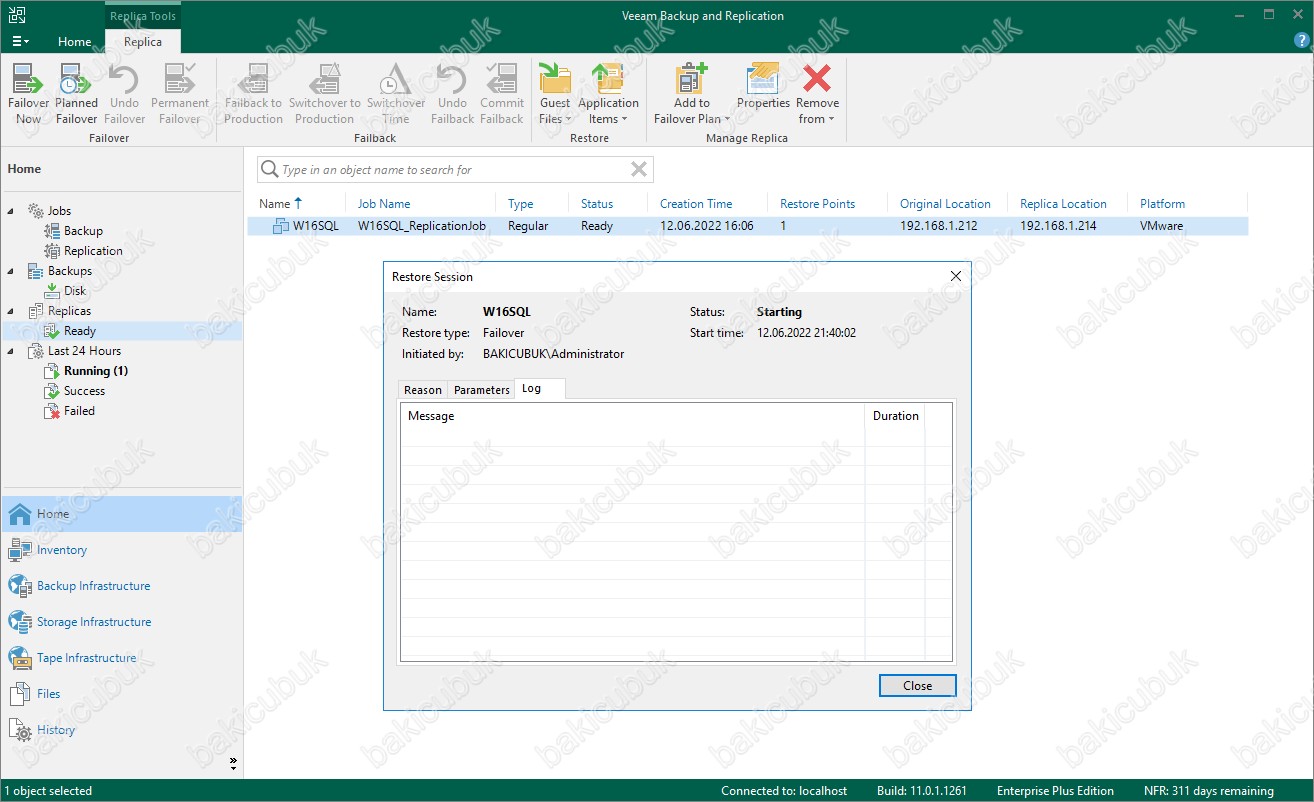Sort by Job Name column header
This screenshot has width=1314, height=802.
click(384, 204)
